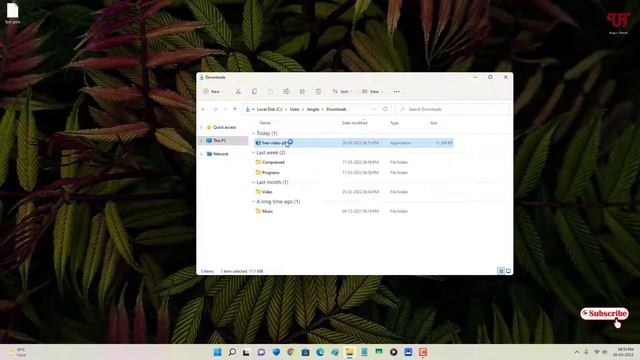Click the Cut scissors icon

pos(238,91)
